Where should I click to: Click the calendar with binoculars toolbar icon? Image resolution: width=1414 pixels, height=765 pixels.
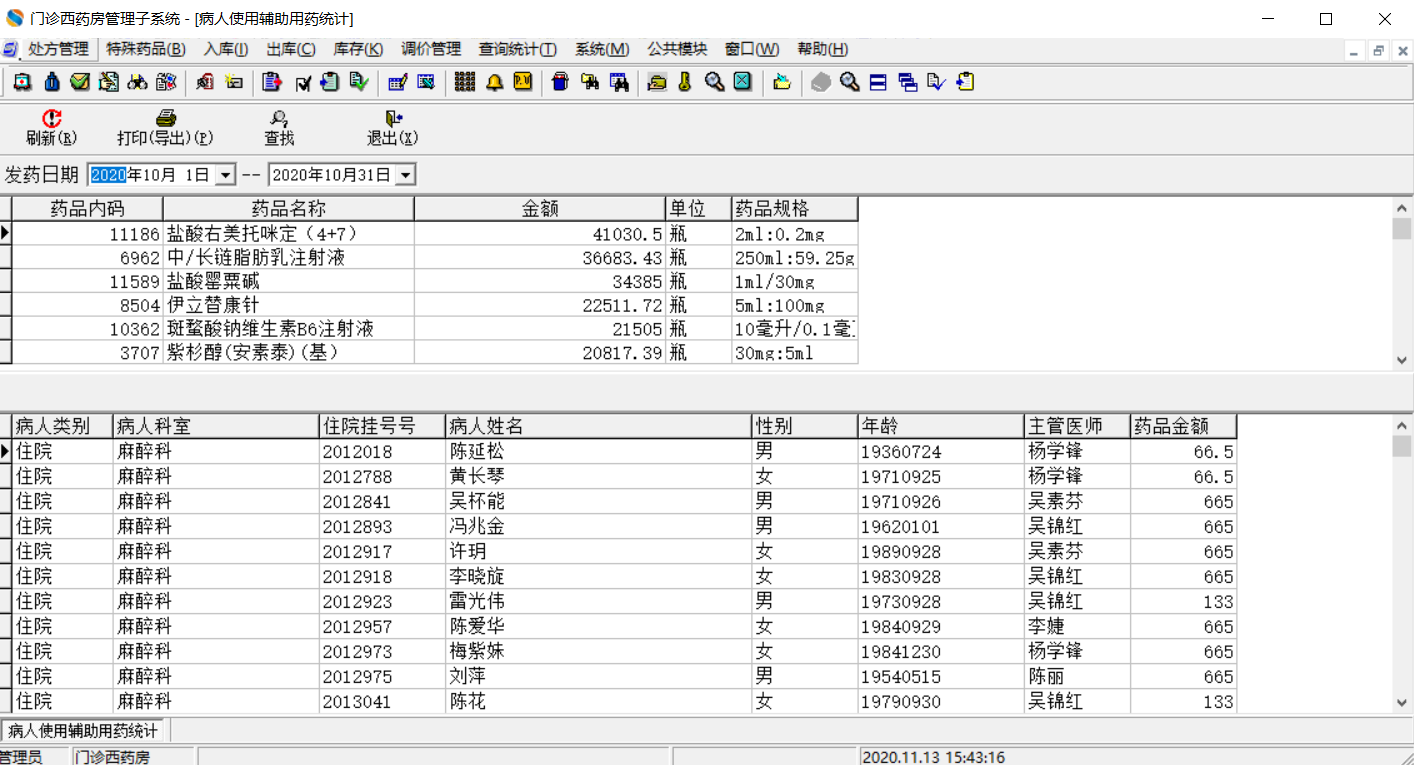click(x=619, y=82)
